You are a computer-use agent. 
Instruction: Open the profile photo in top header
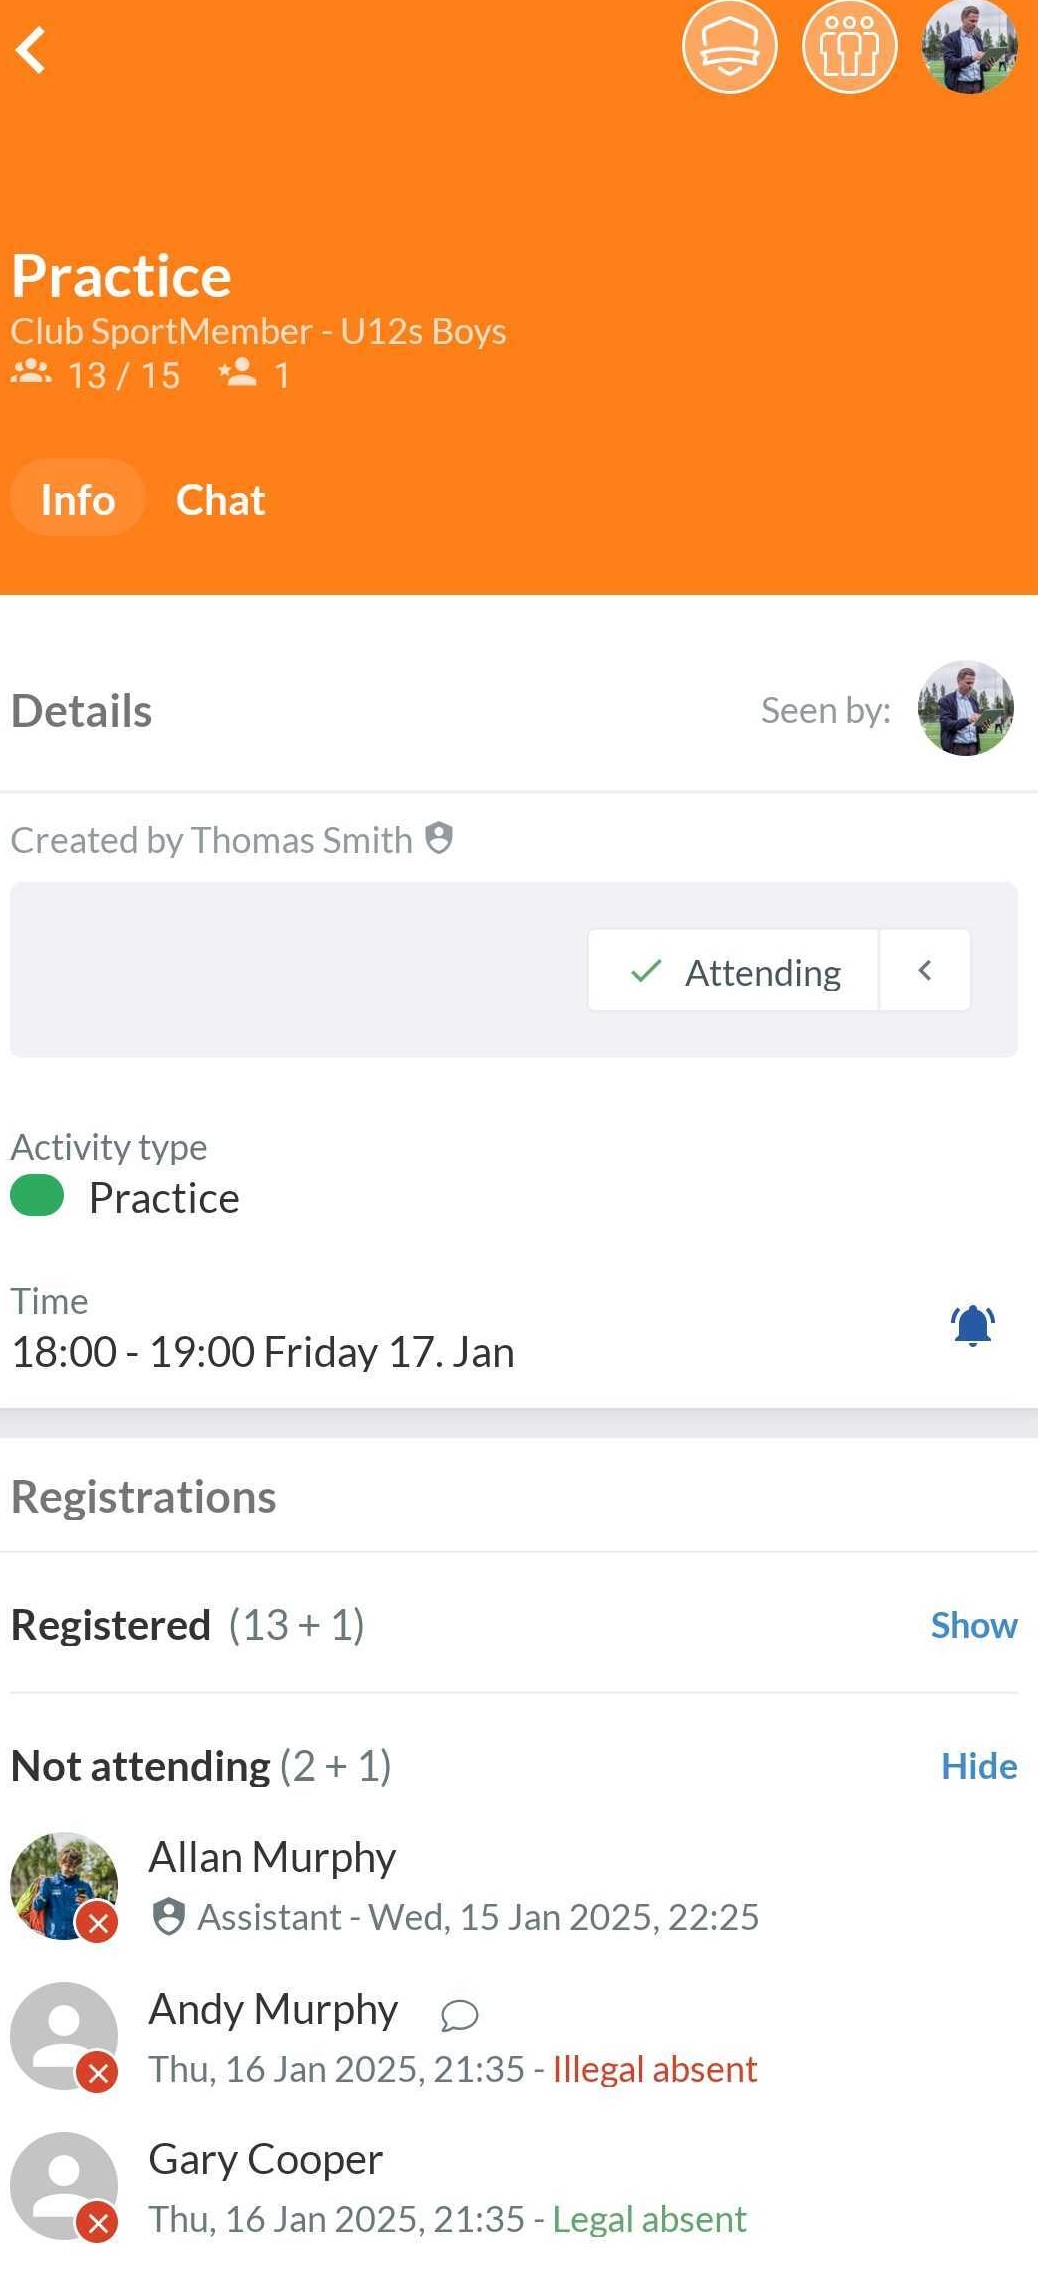click(968, 47)
